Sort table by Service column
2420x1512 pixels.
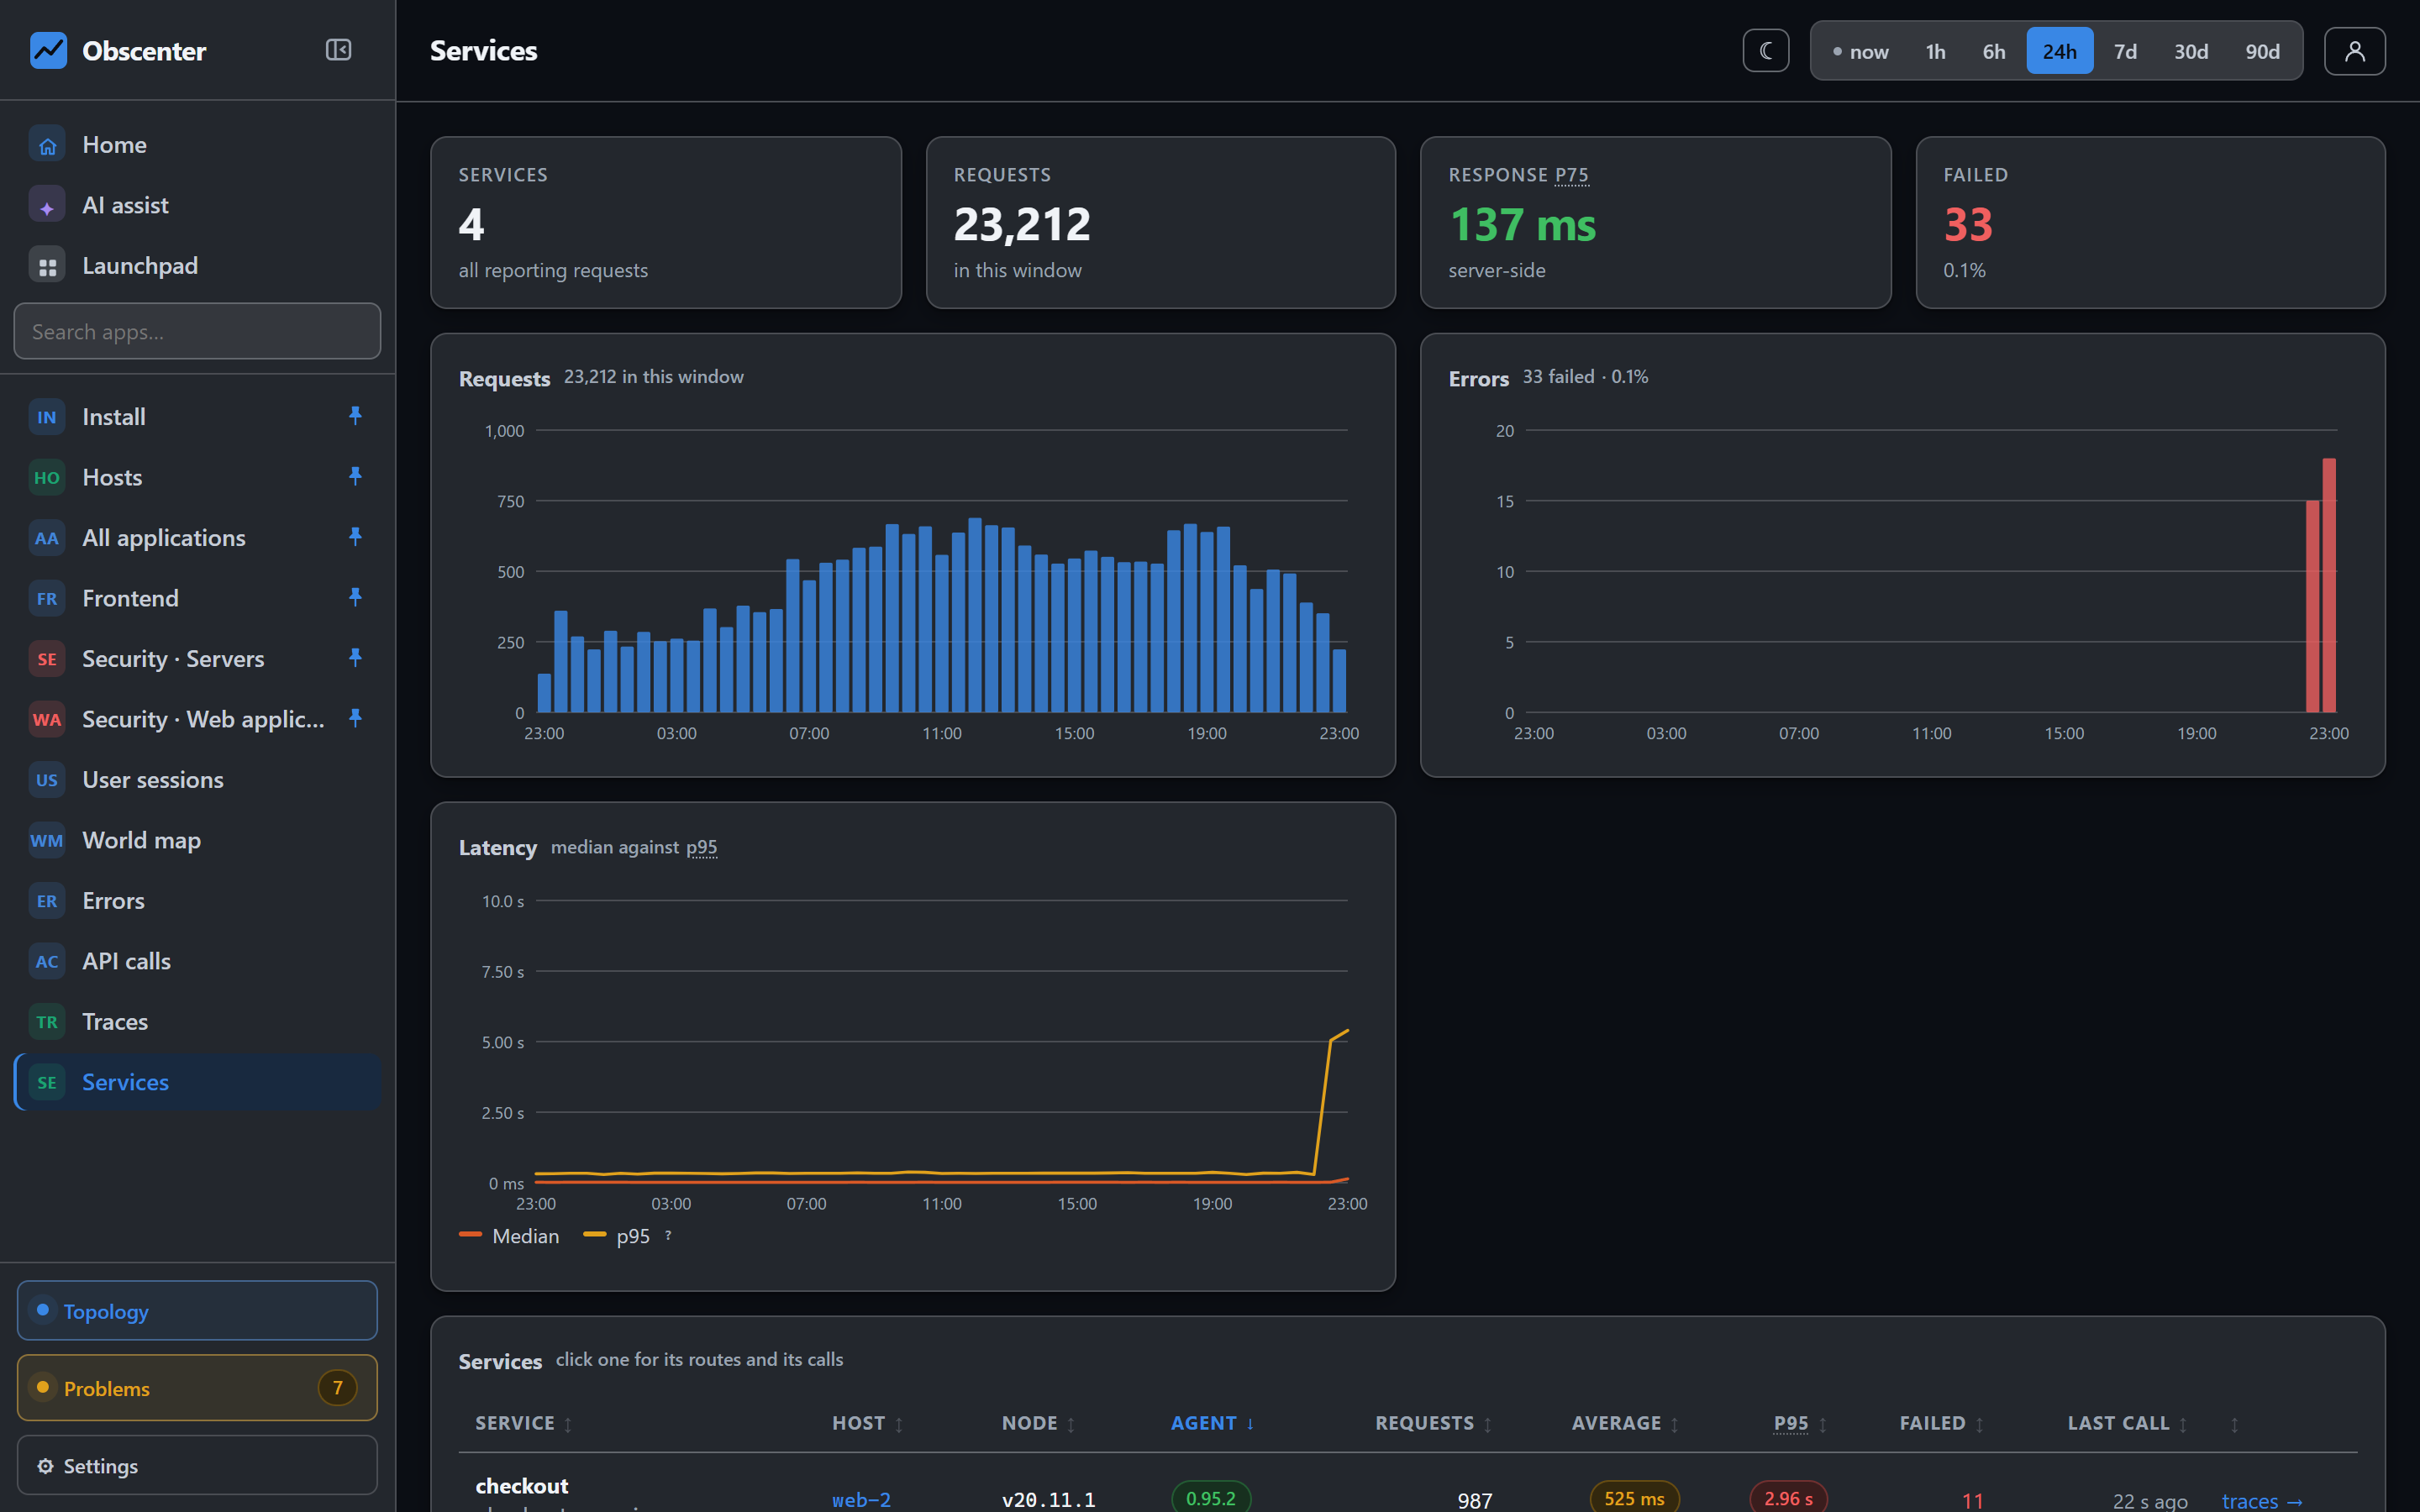524,1423
